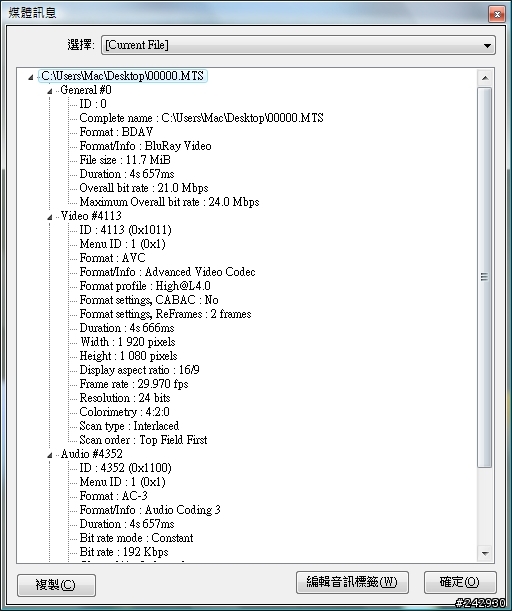
Task: Close the 媒體訊息 dialog window
Action: point(497,15)
